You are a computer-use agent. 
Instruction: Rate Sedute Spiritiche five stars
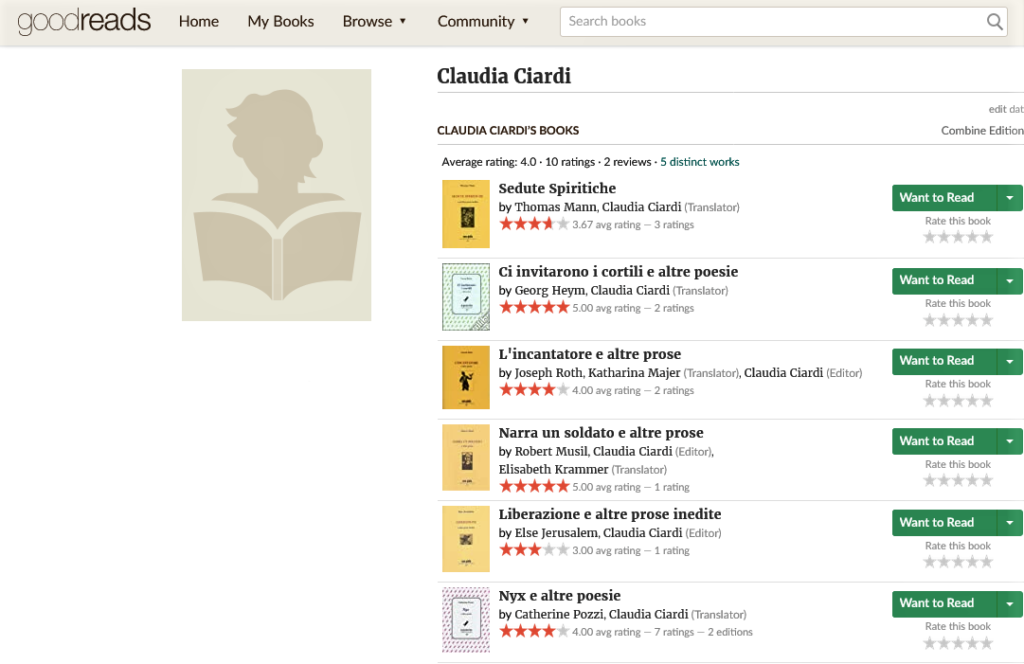986,237
